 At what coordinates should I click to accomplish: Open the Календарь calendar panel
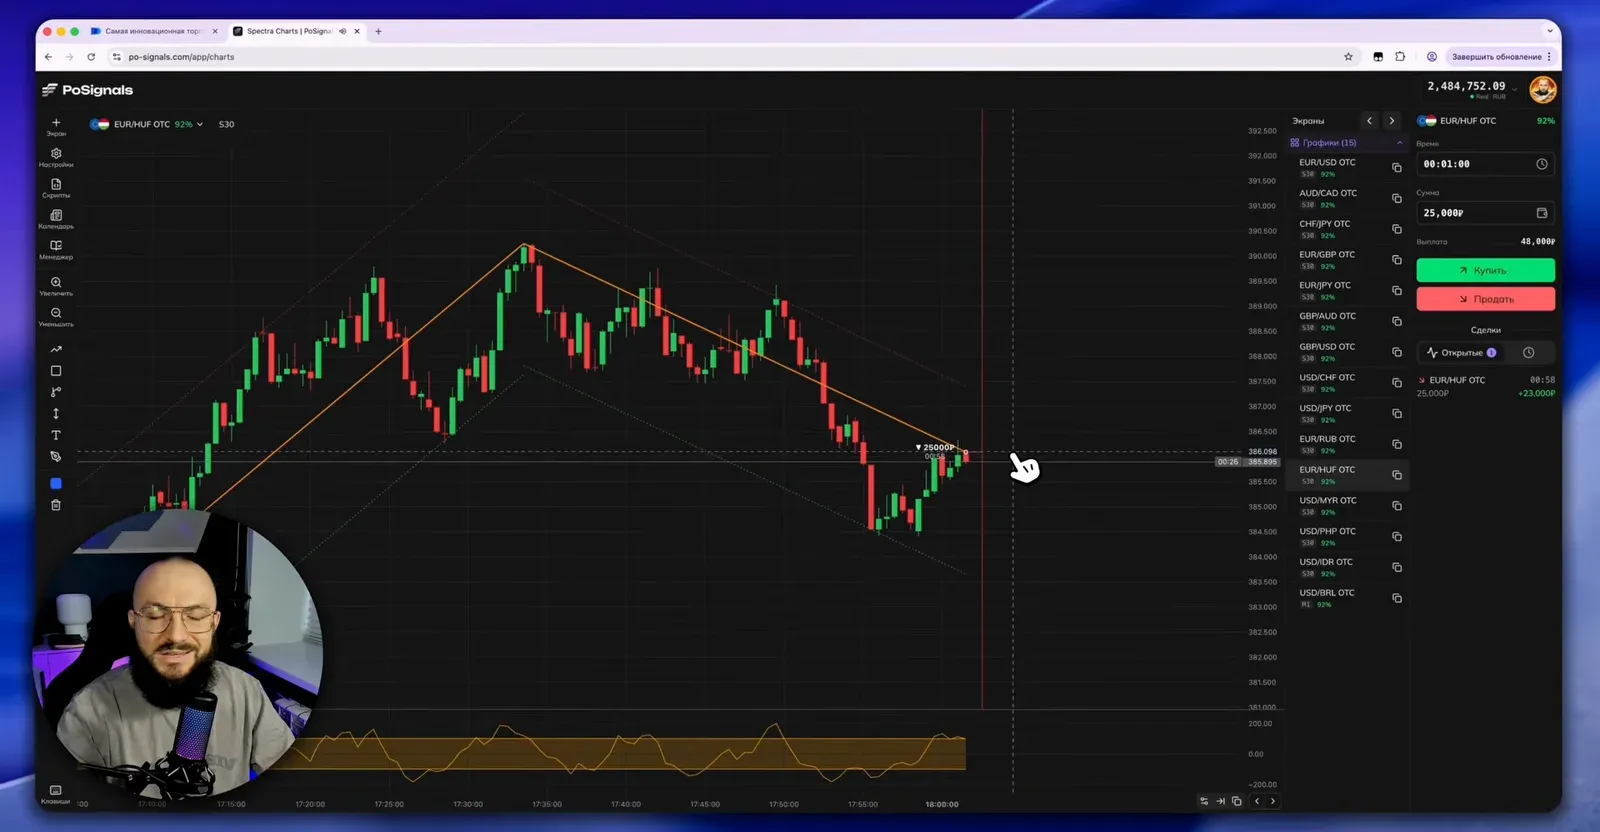point(56,219)
